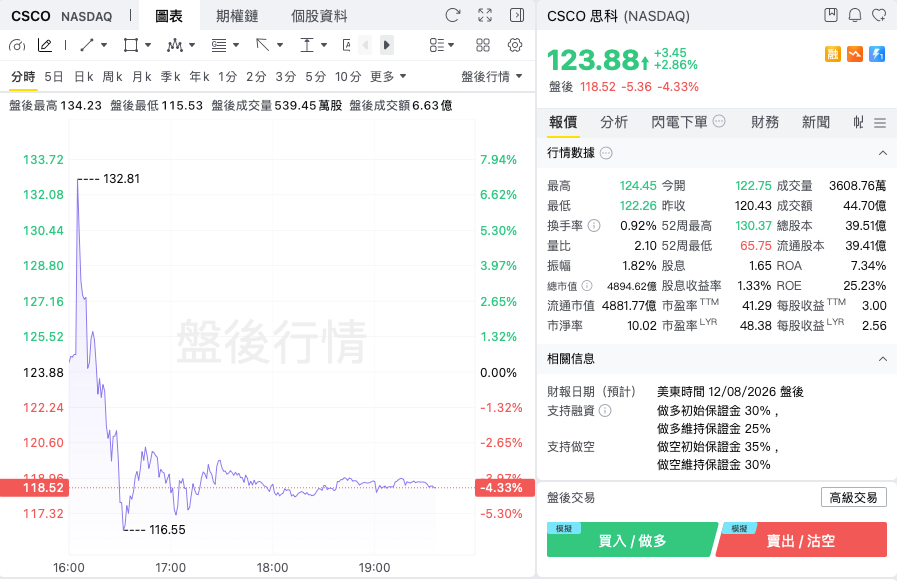The image size is (897, 581).
Task: Show info about margin support 支持融資
Action: pyautogui.click(x=605, y=411)
